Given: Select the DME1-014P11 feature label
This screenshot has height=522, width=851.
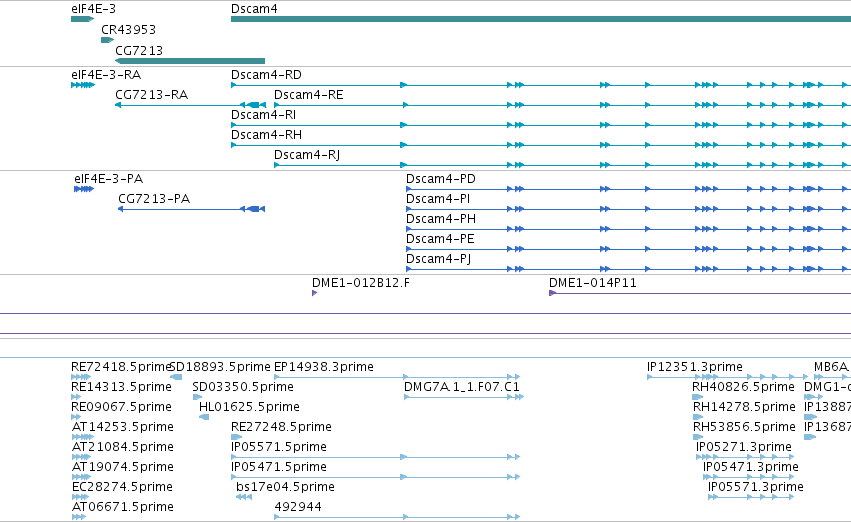Looking at the screenshot, I should 593,283.
